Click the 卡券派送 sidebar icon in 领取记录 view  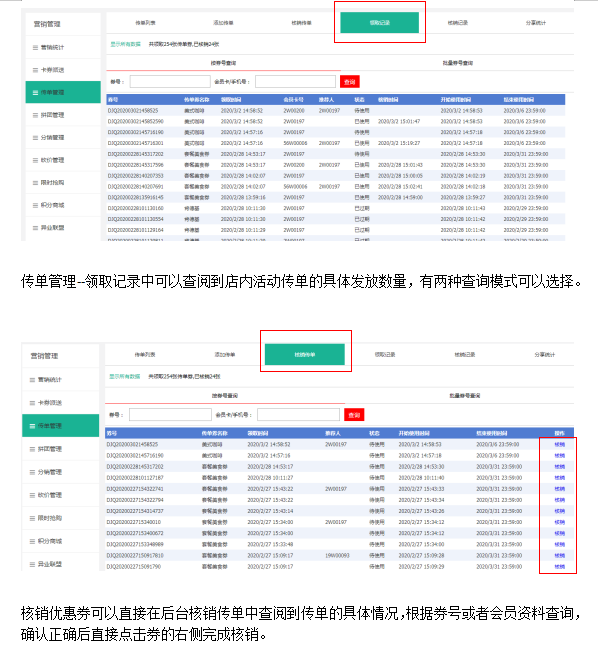click(x=35, y=69)
